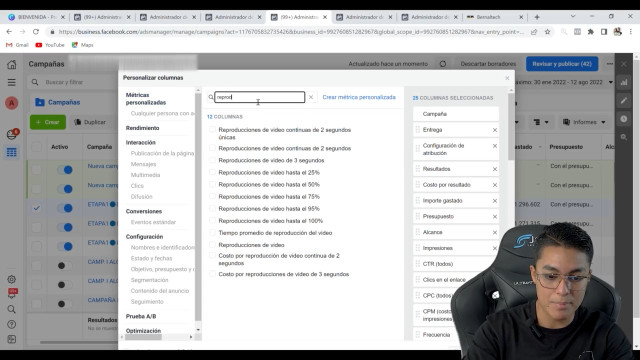Open the hamburger menu in the sidebar
The width and height of the screenshot is (640, 360).
click(12, 82)
